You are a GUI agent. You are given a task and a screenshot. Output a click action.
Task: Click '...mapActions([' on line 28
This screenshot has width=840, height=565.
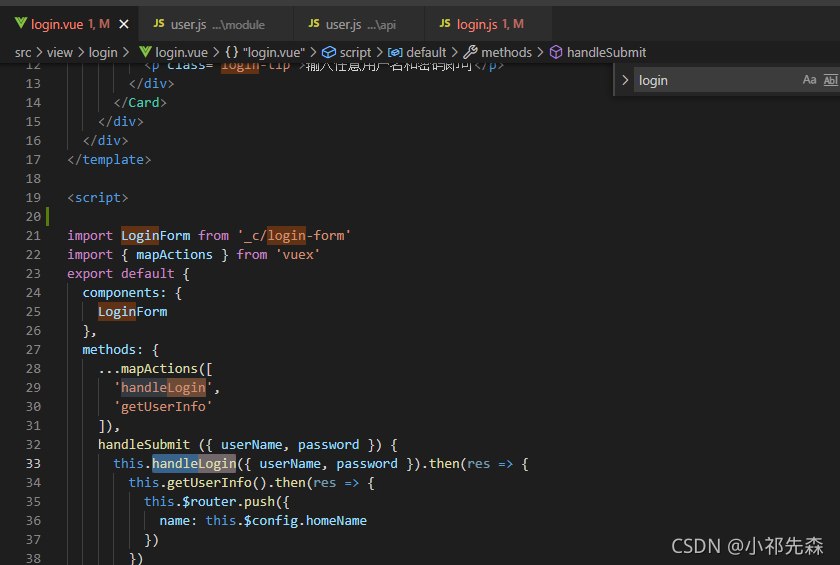click(155, 369)
